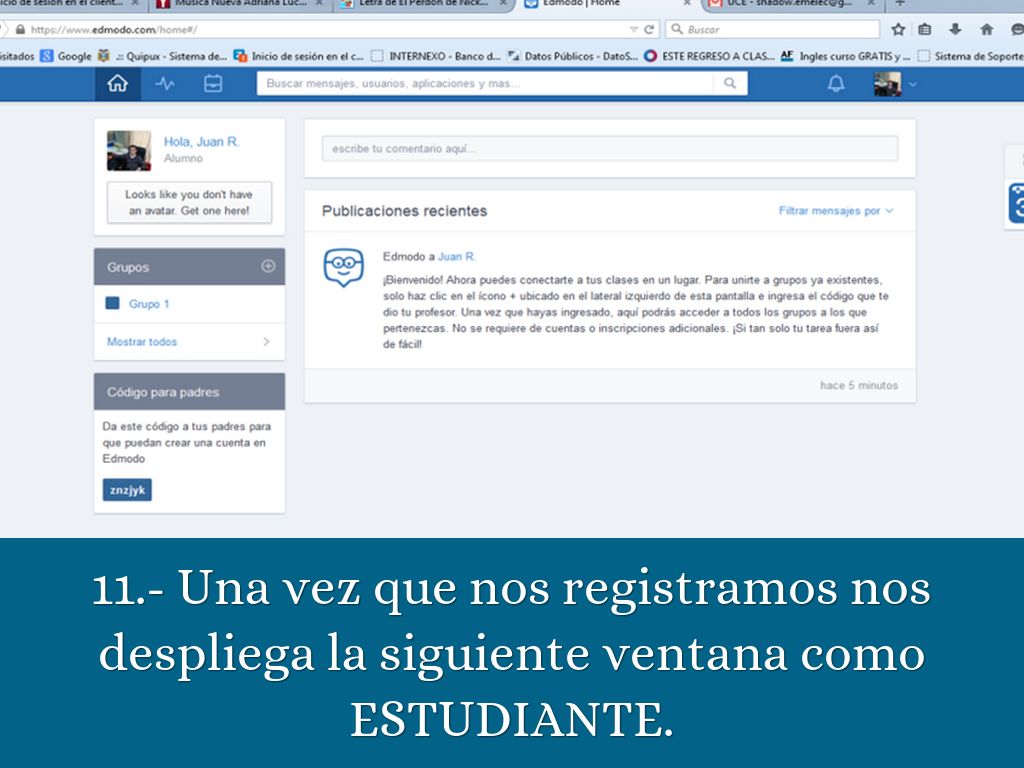
Task: Click the Edmodo mascot post avatar
Action: pos(343,267)
